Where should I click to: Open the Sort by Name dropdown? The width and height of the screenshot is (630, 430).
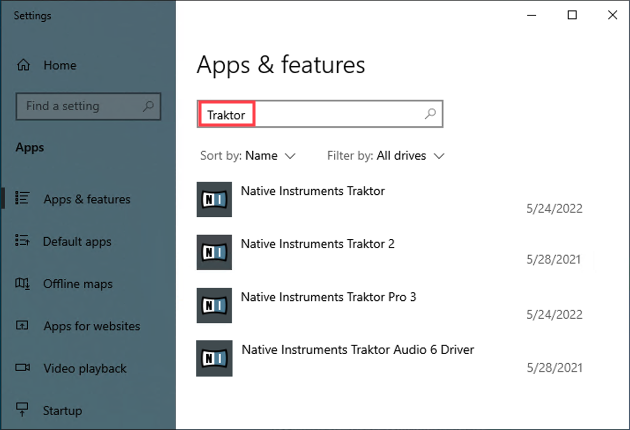click(x=248, y=156)
